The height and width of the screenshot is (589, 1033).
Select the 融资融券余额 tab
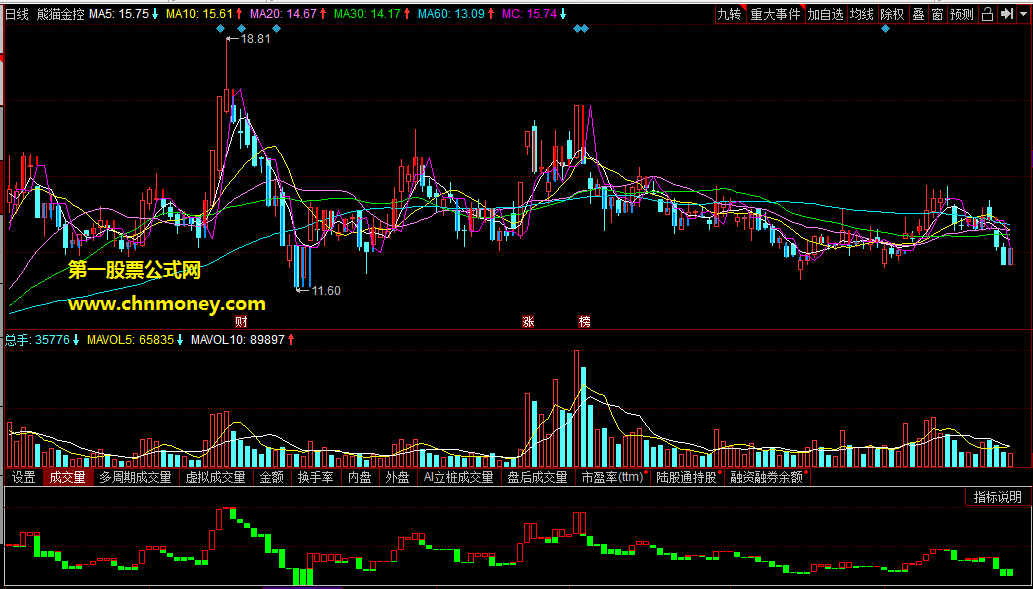click(x=767, y=477)
